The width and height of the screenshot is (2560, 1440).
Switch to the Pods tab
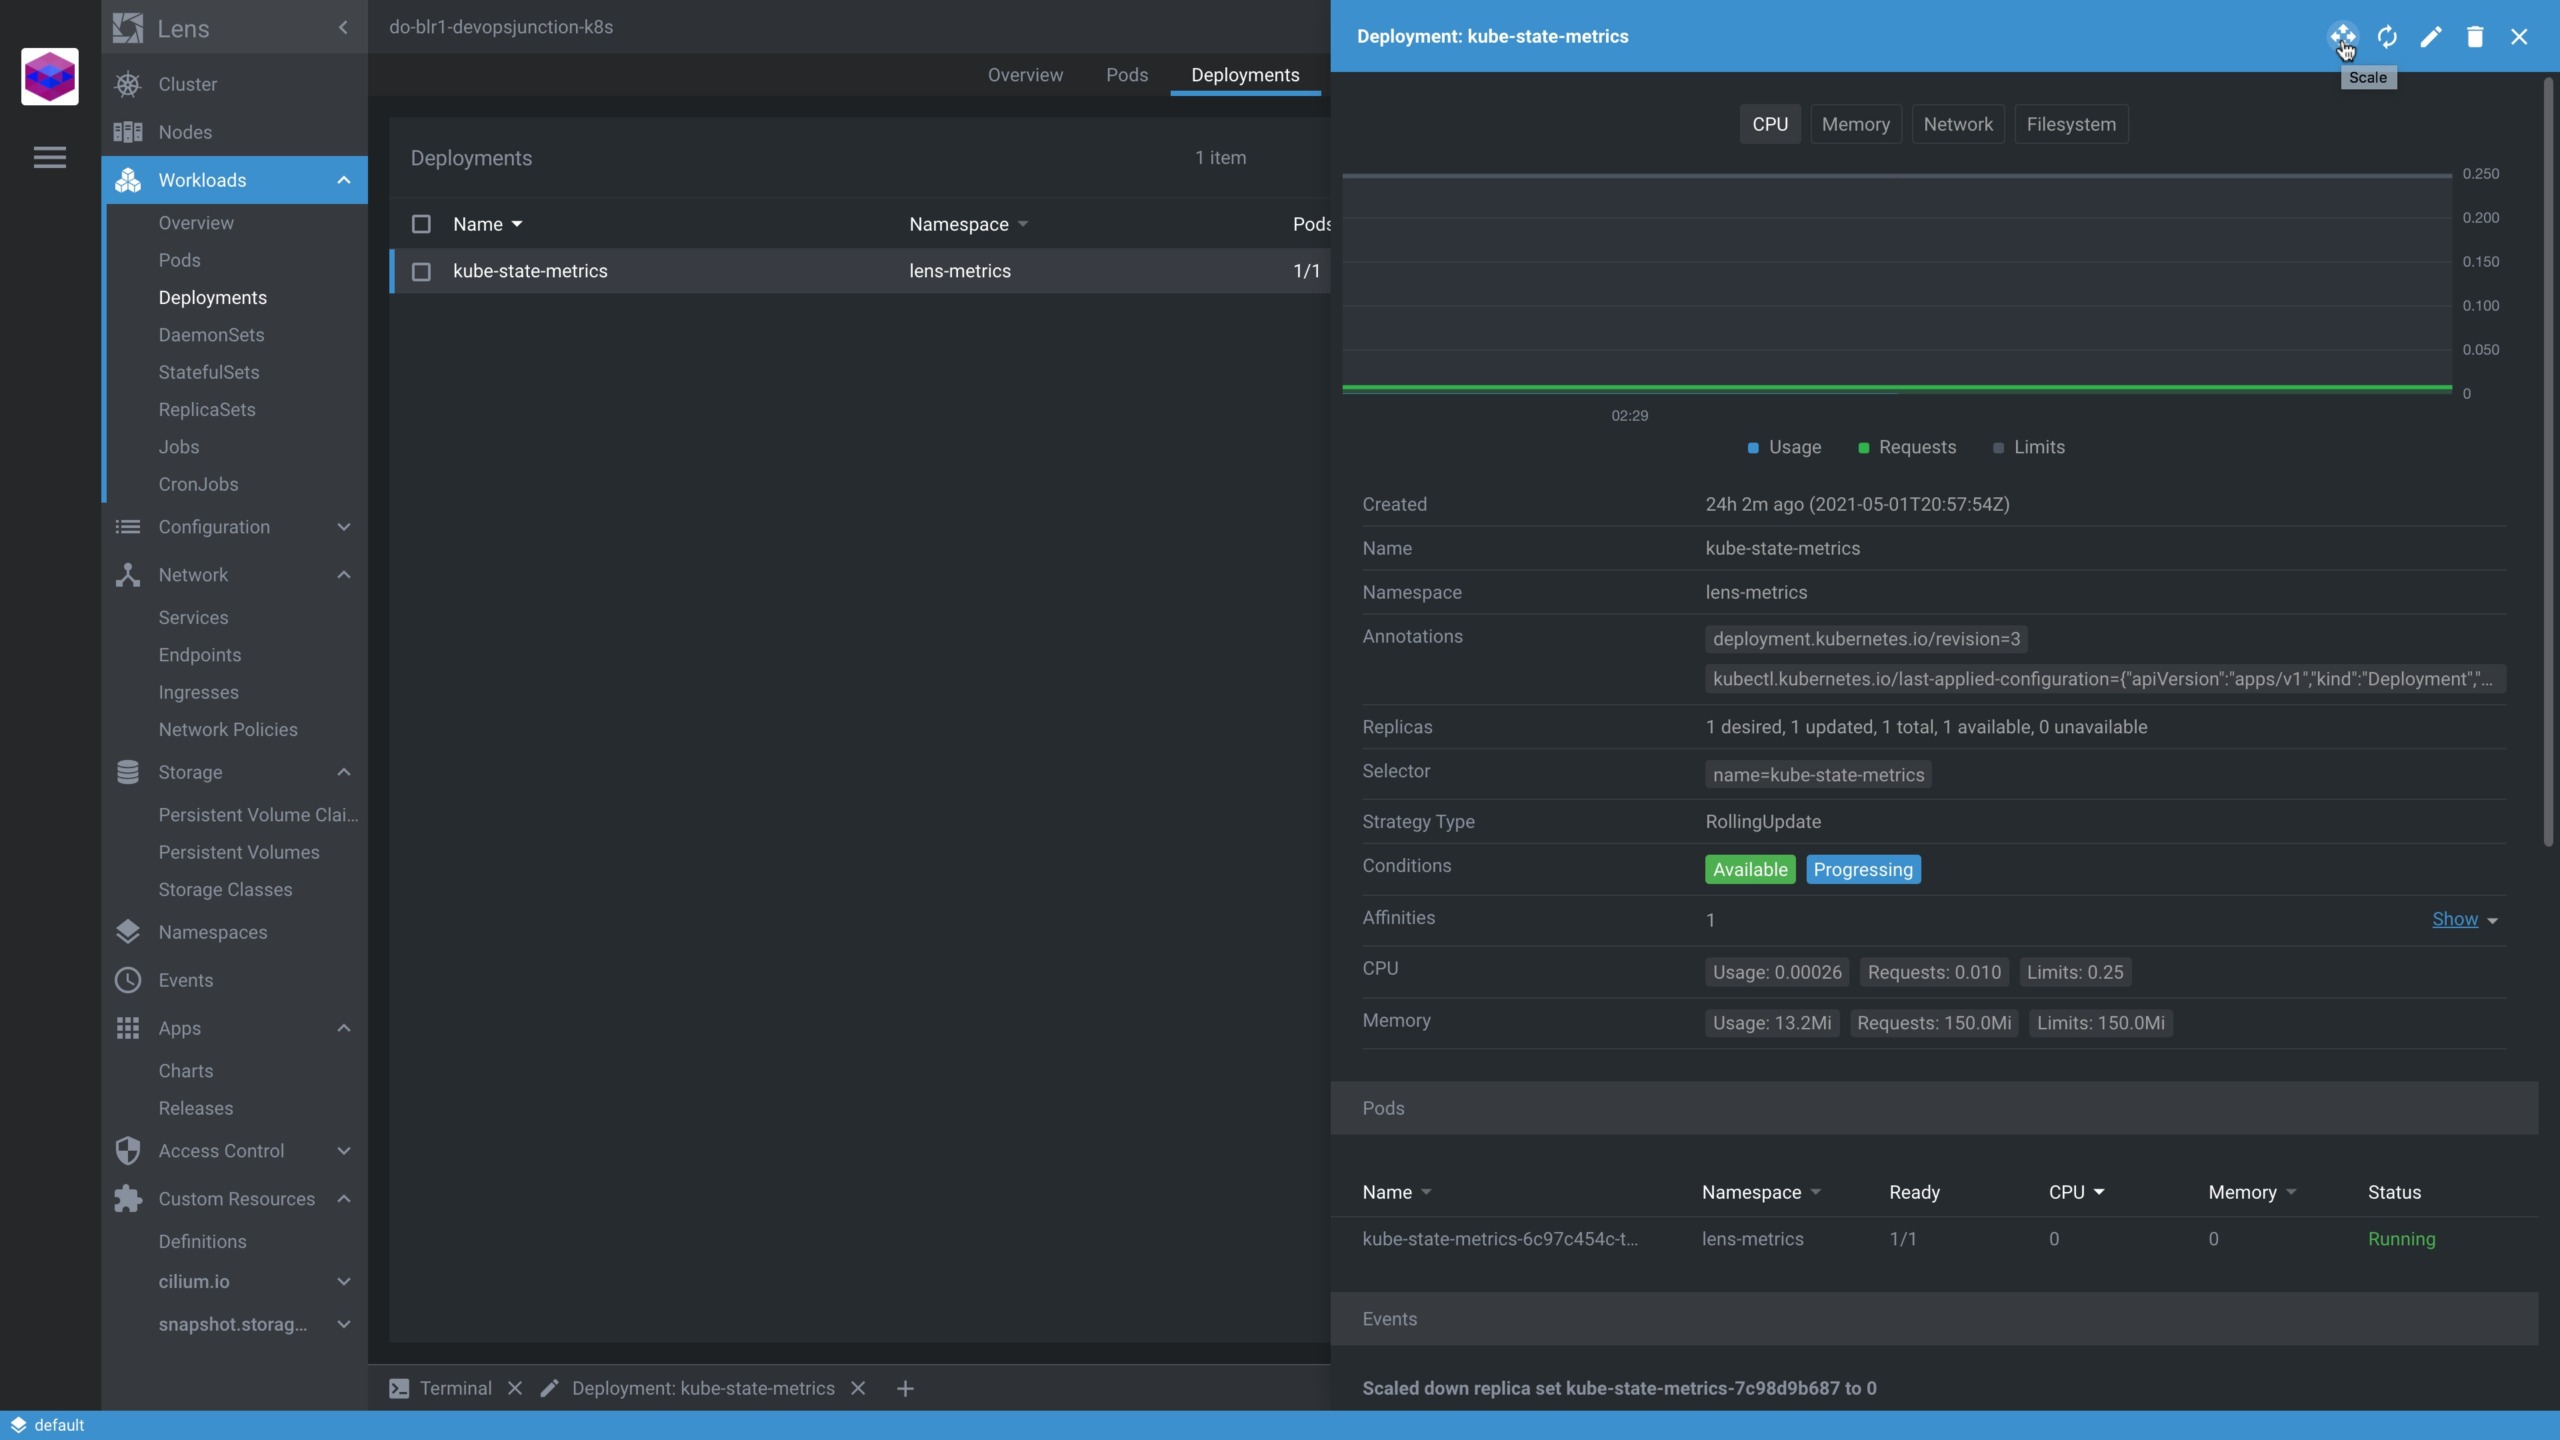click(x=1127, y=75)
